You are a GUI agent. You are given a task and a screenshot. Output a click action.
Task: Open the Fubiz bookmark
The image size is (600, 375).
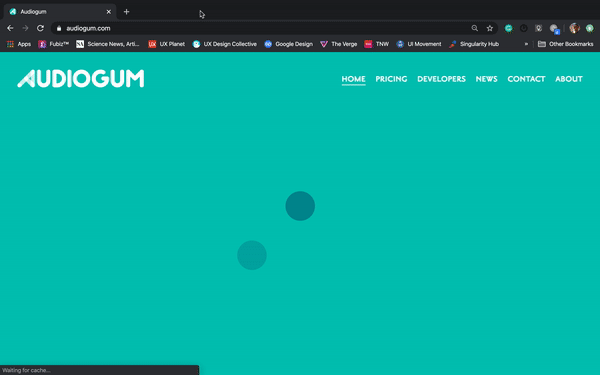[54, 44]
